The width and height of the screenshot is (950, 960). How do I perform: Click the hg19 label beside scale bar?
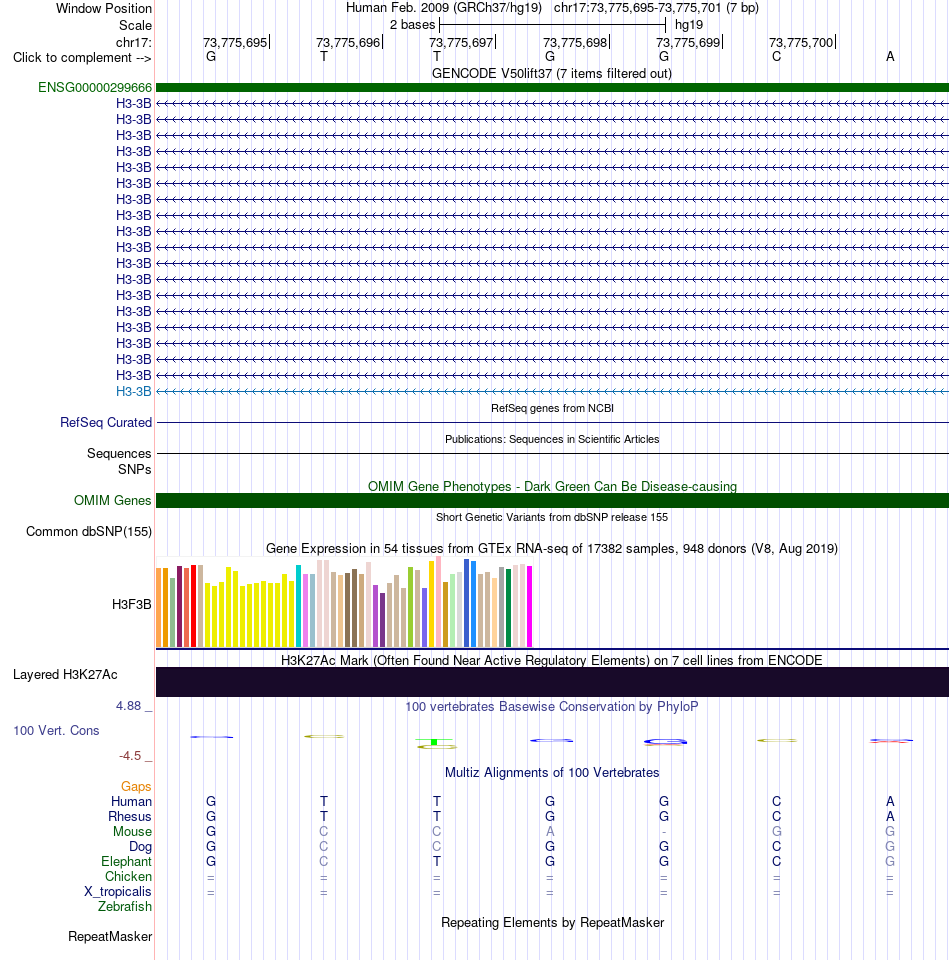[689, 24]
